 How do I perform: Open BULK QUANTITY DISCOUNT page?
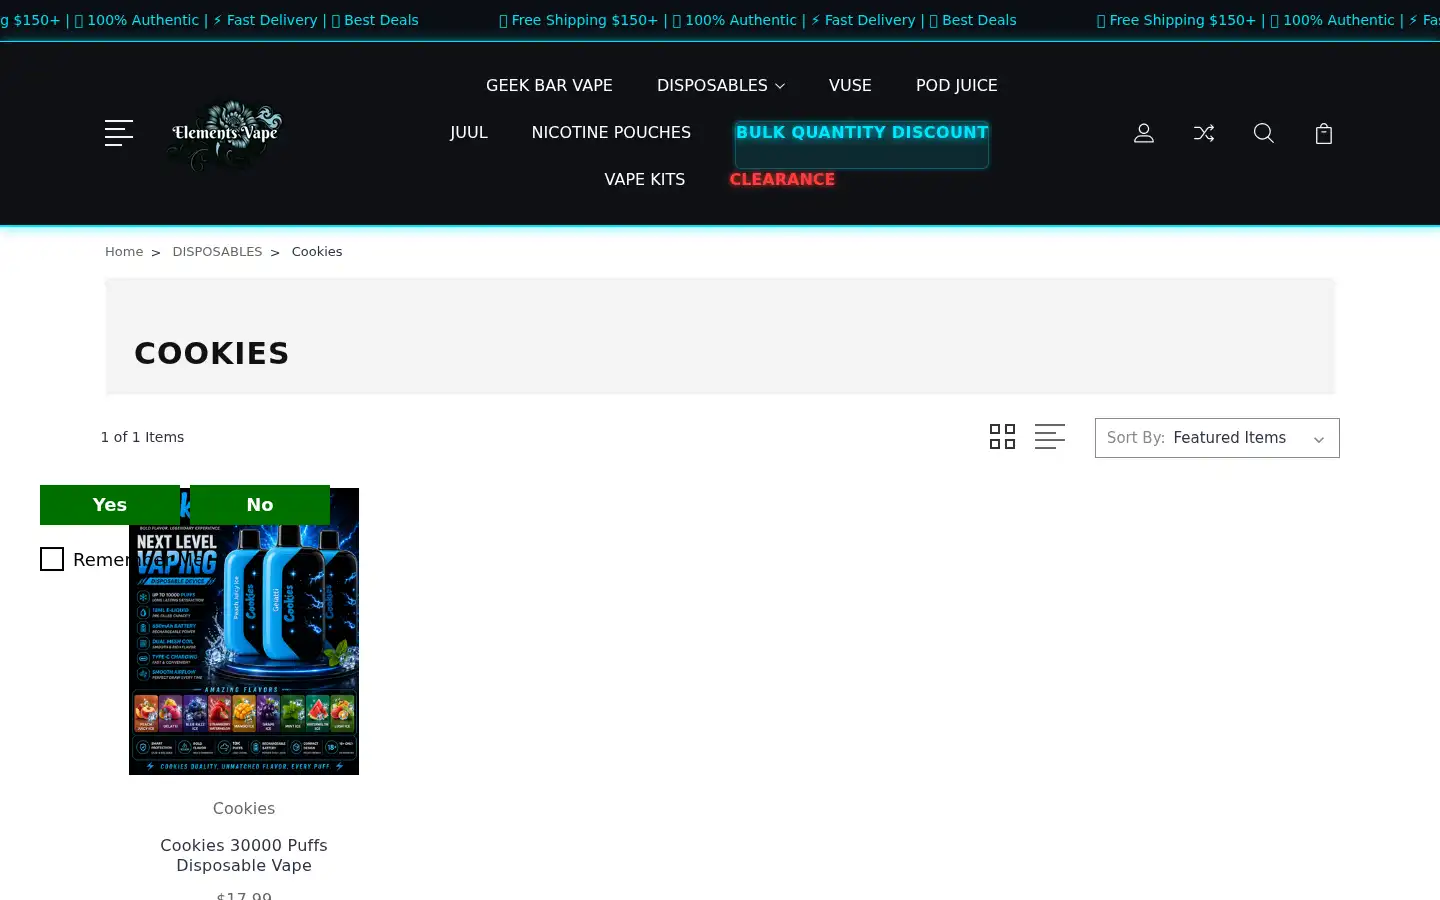pos(862,132)
